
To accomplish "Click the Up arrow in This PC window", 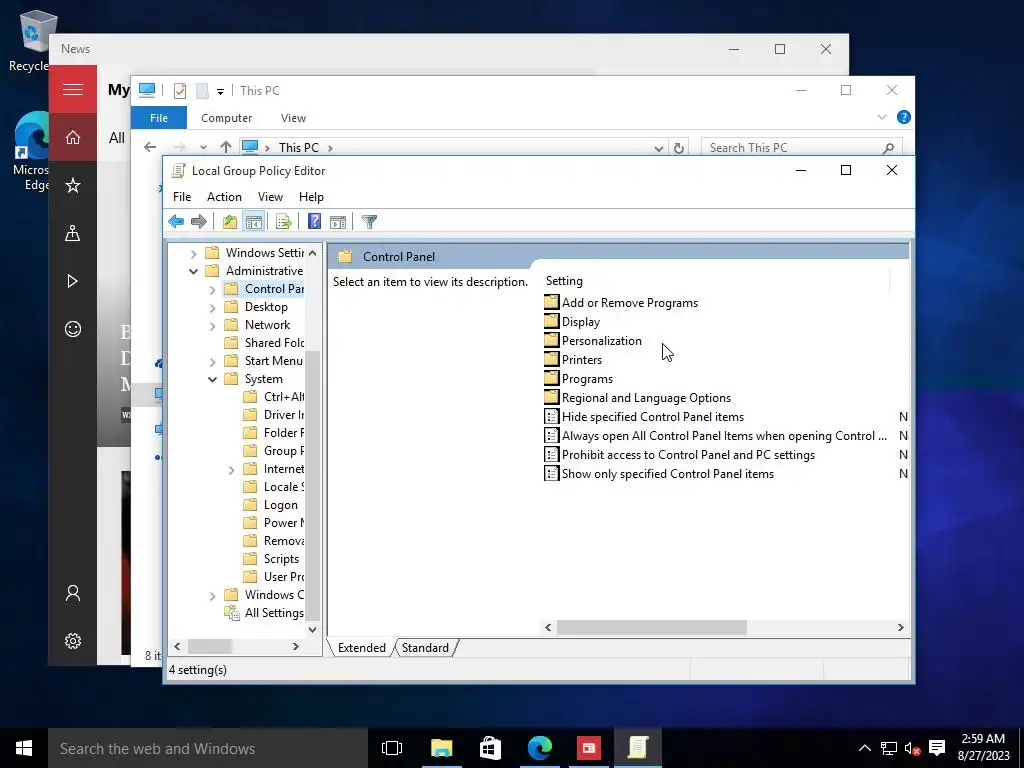I will click(225, 148).
